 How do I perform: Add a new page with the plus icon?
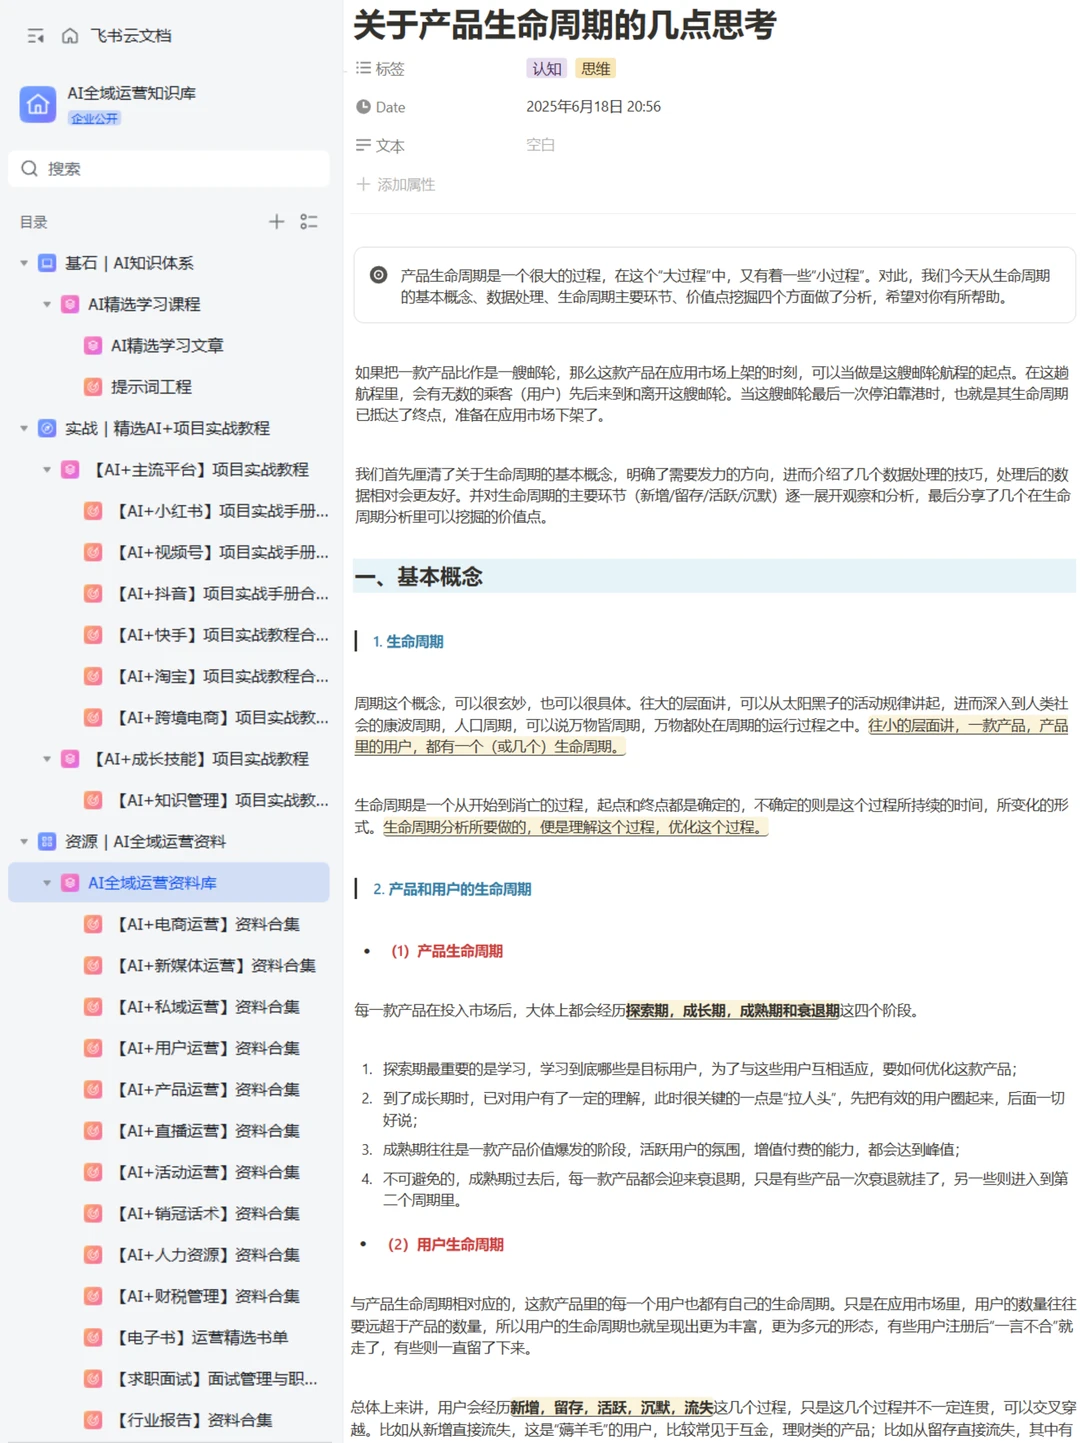[x=276, y=222]
